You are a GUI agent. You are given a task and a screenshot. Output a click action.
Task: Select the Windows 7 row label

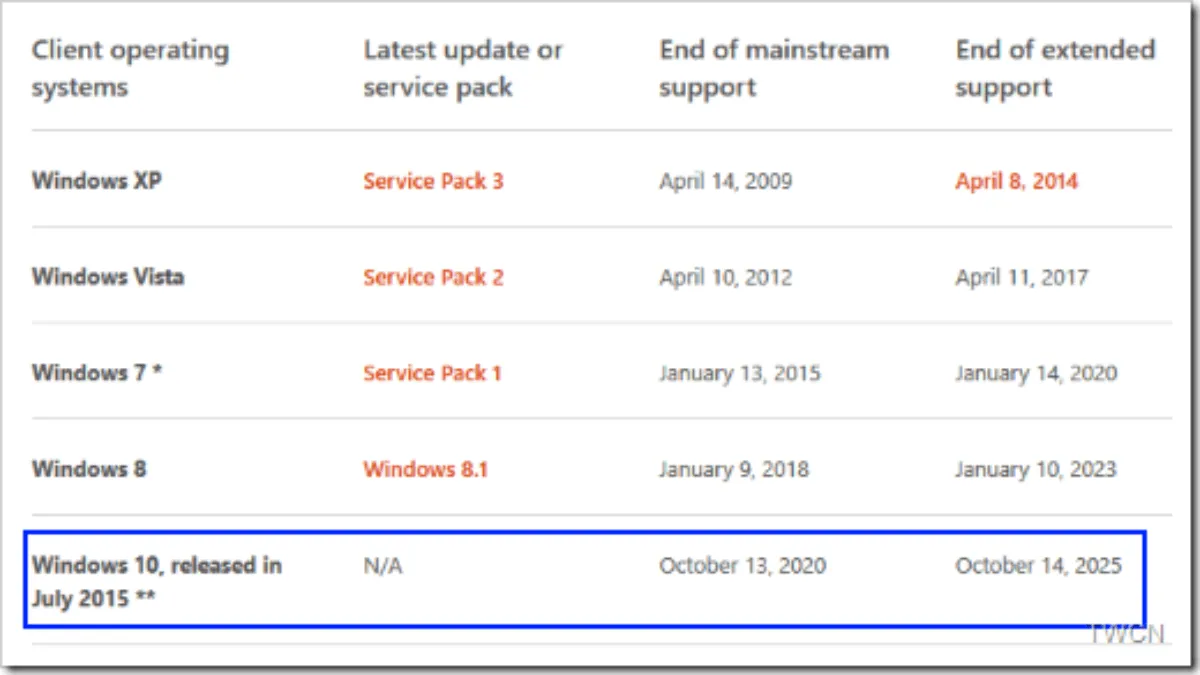[97, 373]
